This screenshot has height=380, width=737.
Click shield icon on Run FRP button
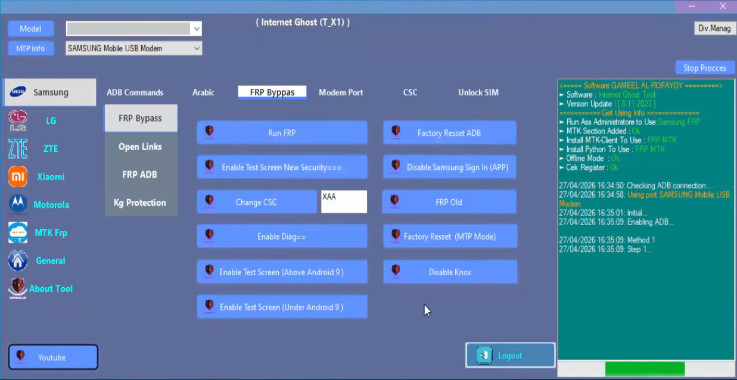pos(210,131)
